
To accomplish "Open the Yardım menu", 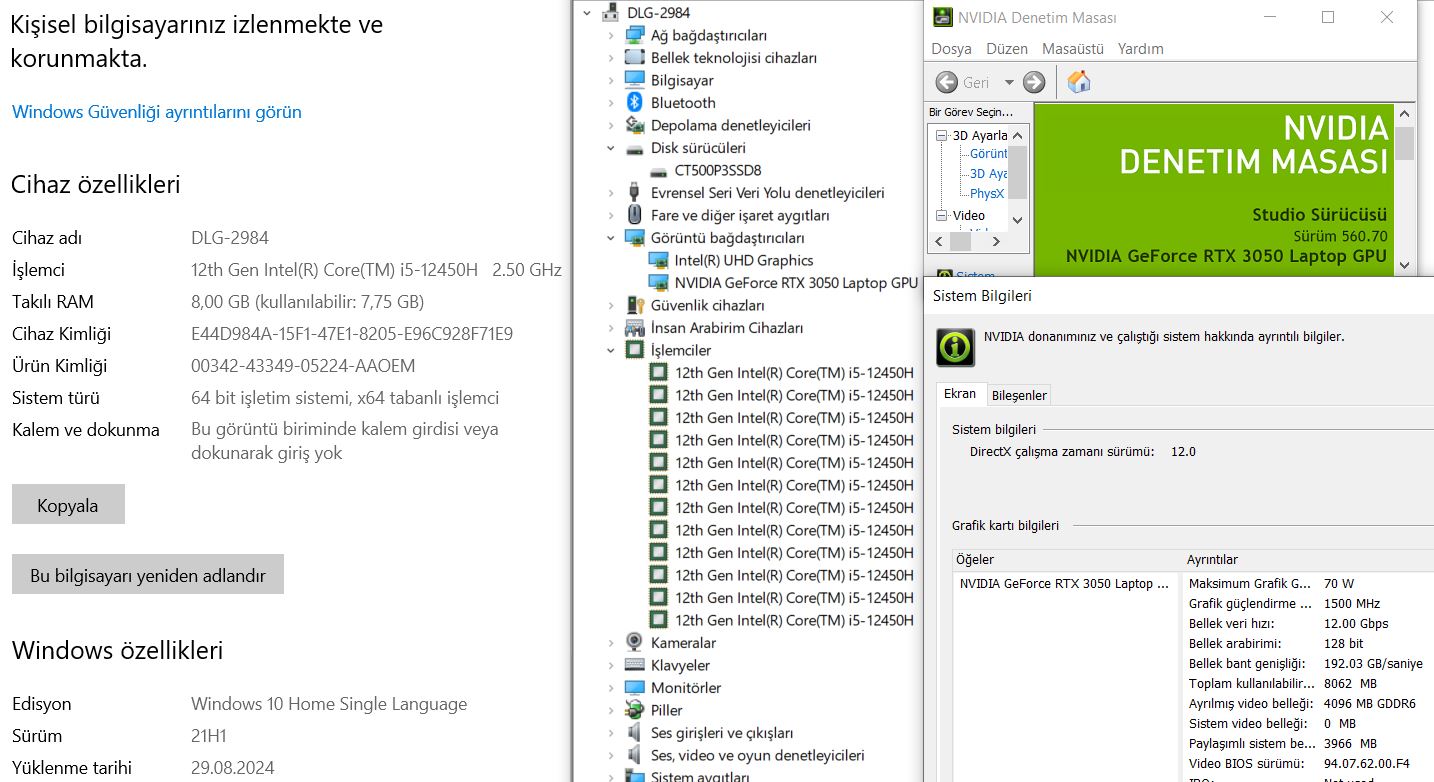I will pyautogui.click(x=1141, y=48).
